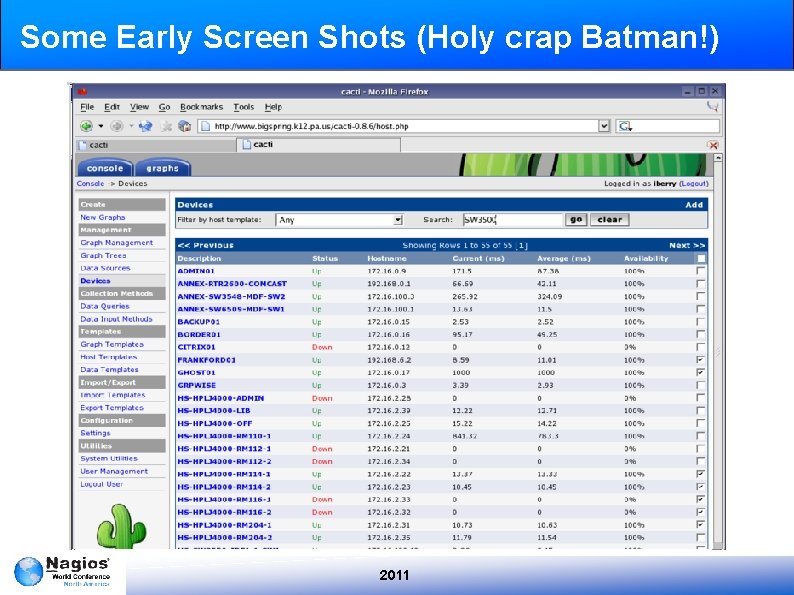
Task: Click the Add device link
Action: (694, 205)
